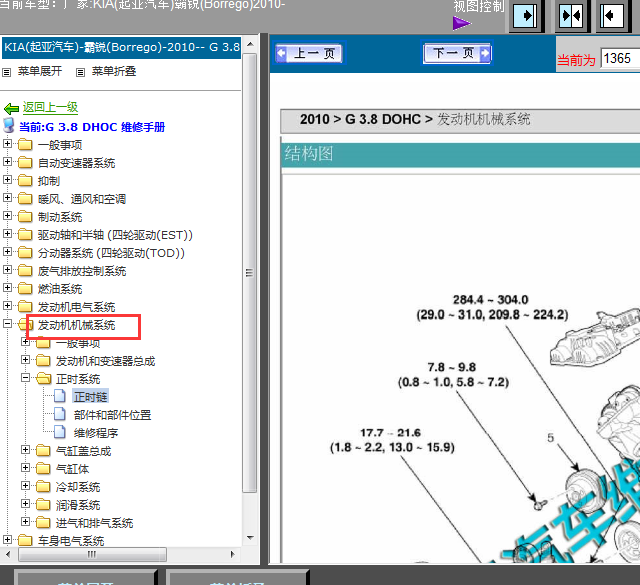The width and height of the screenshot is (640, 585).
Task: Click the purple play triangle under 视图控制
Action: tap(462, 23)
